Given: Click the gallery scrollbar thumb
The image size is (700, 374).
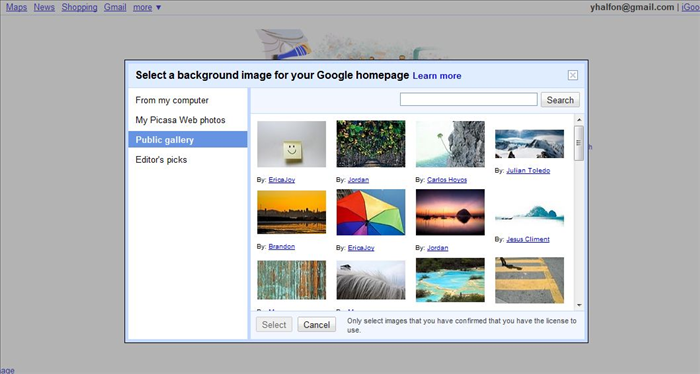Looking at the screenshot, I should [x=579, y=143].
